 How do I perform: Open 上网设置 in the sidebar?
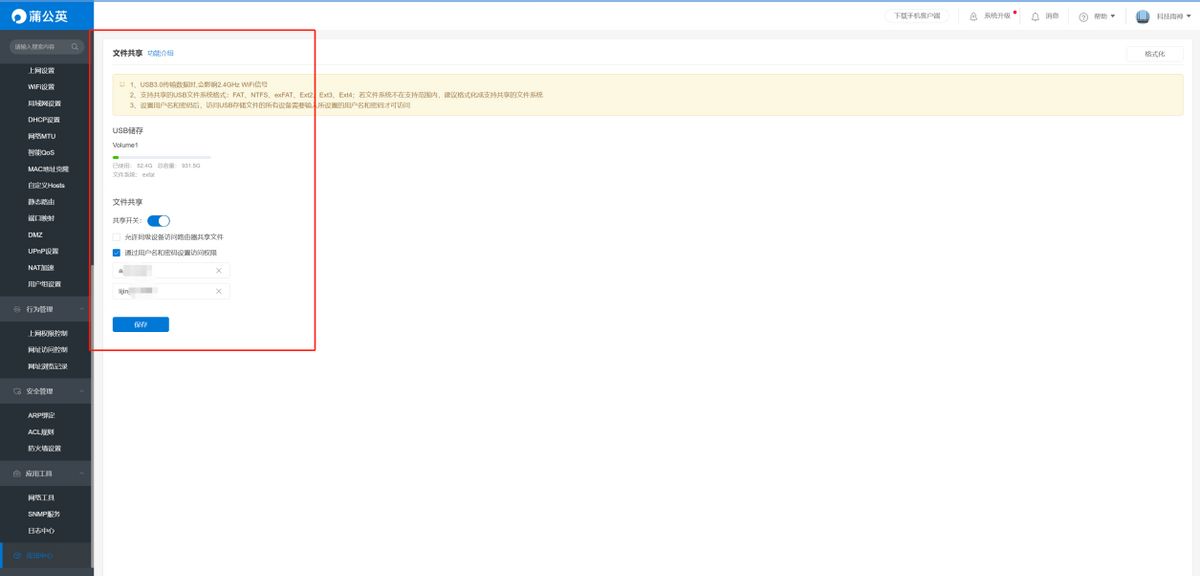(x=42, y=71)
